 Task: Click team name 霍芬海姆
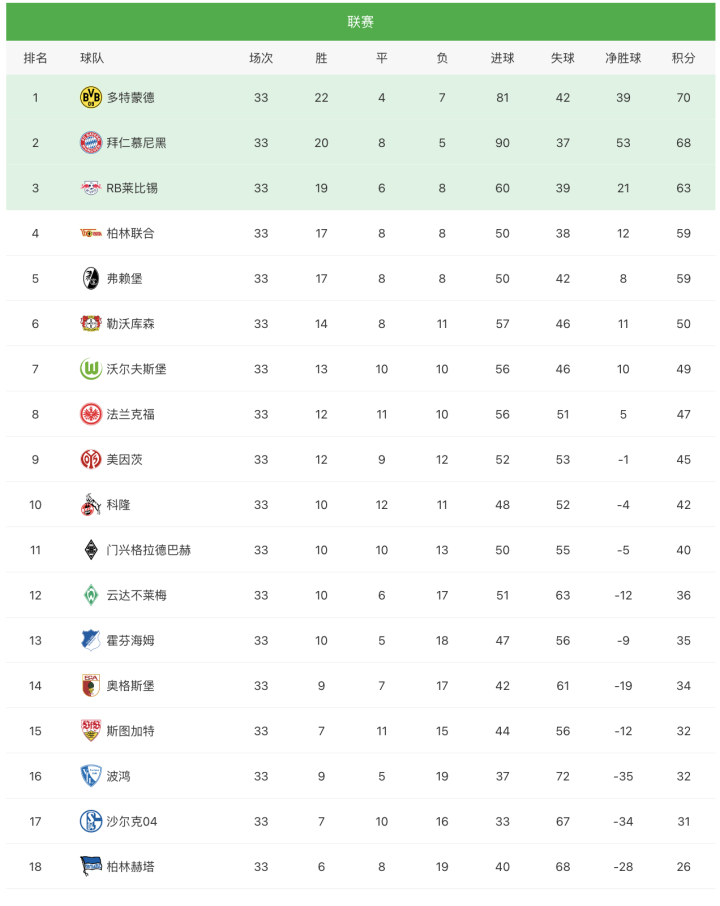click(131, 640)
